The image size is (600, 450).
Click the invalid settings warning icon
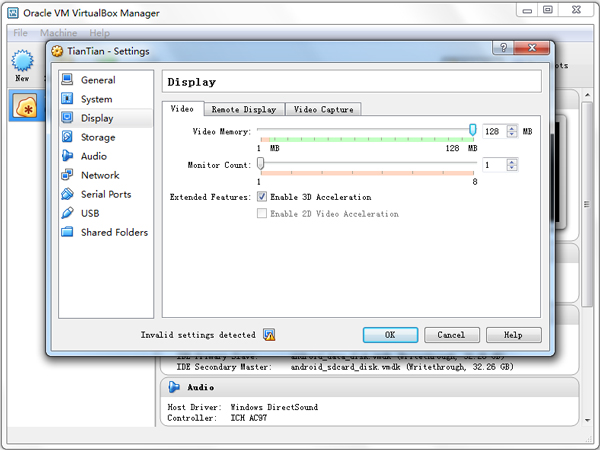point(269,335)
